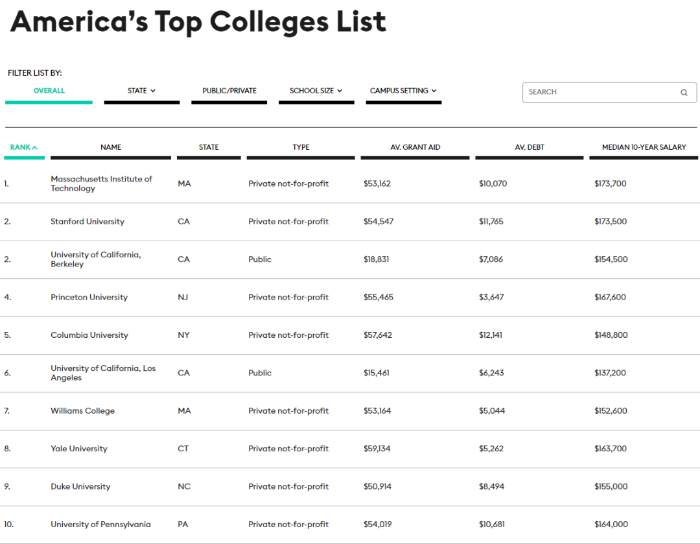The height and width of the screenshot is (544, 700).
Task: Sort by State column header
Action: pos(208,147)
